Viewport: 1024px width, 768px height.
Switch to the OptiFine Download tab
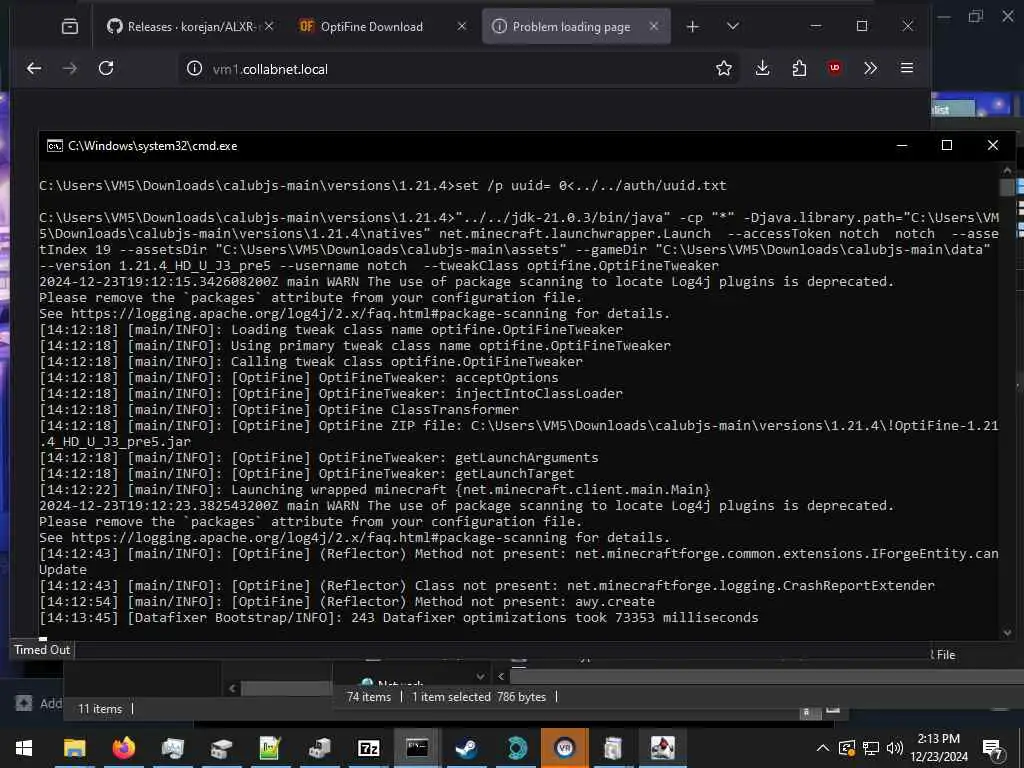(x=382, y=26)
